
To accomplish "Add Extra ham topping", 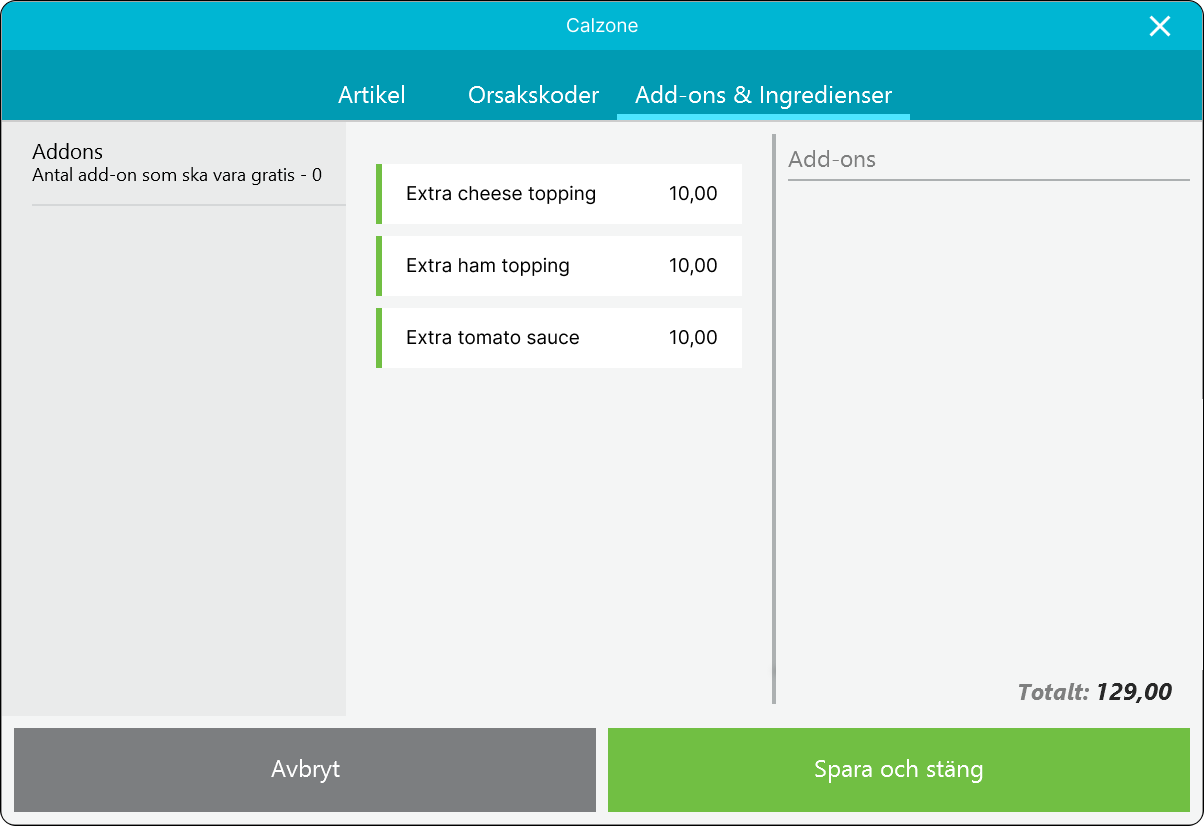I will click(488, 266).
